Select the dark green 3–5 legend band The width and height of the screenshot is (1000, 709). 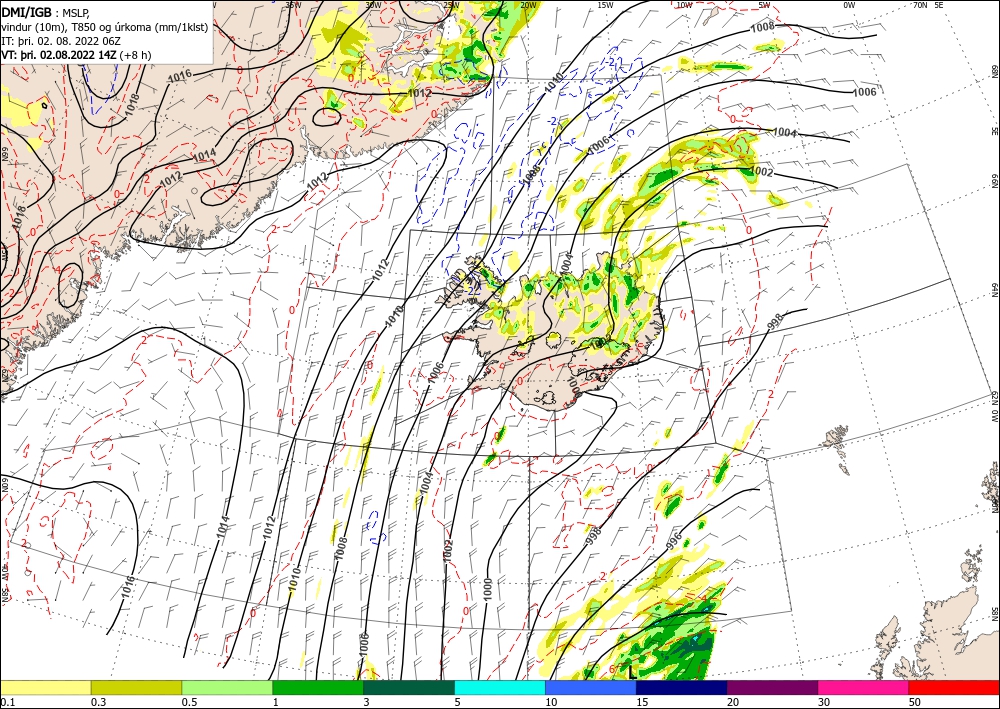(x=409, y=687)
